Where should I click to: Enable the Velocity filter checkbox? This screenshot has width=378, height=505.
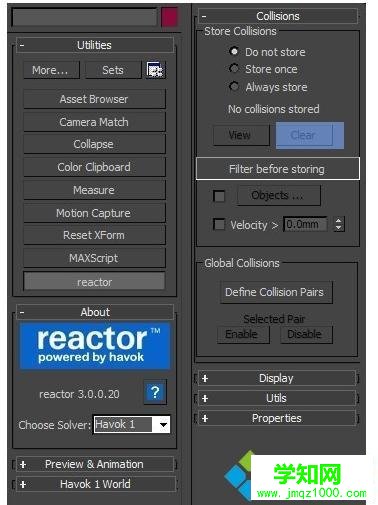tap(219, 224)
